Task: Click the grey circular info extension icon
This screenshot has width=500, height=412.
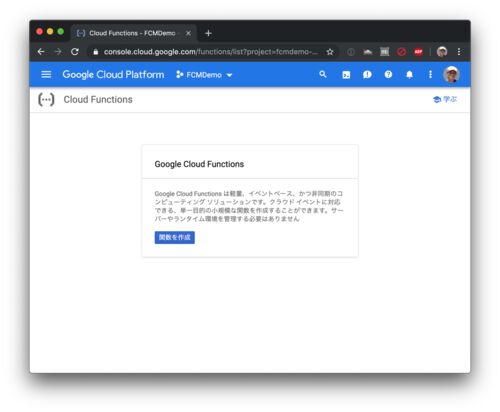Action: pyautogui.click(x=351, y=52)
